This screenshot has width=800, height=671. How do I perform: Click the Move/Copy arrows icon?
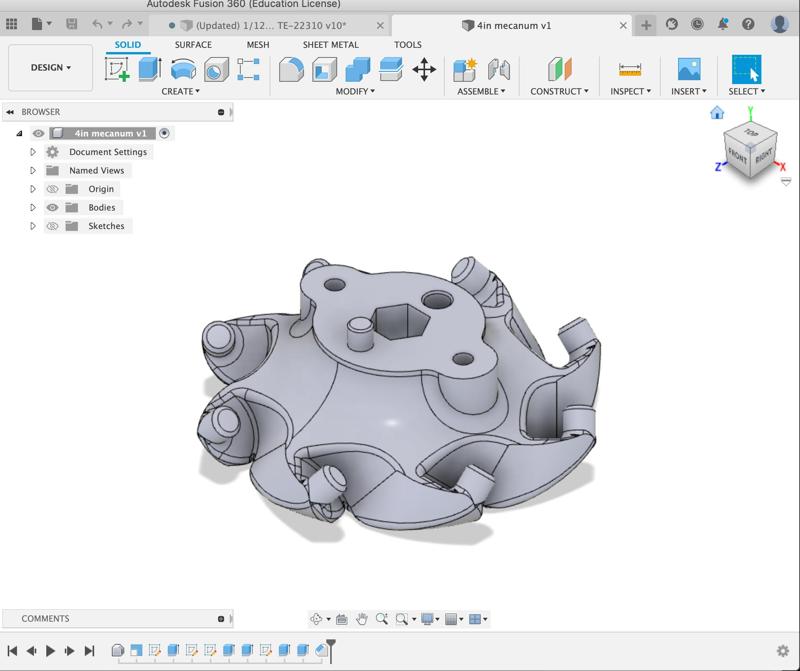(424, 69)
